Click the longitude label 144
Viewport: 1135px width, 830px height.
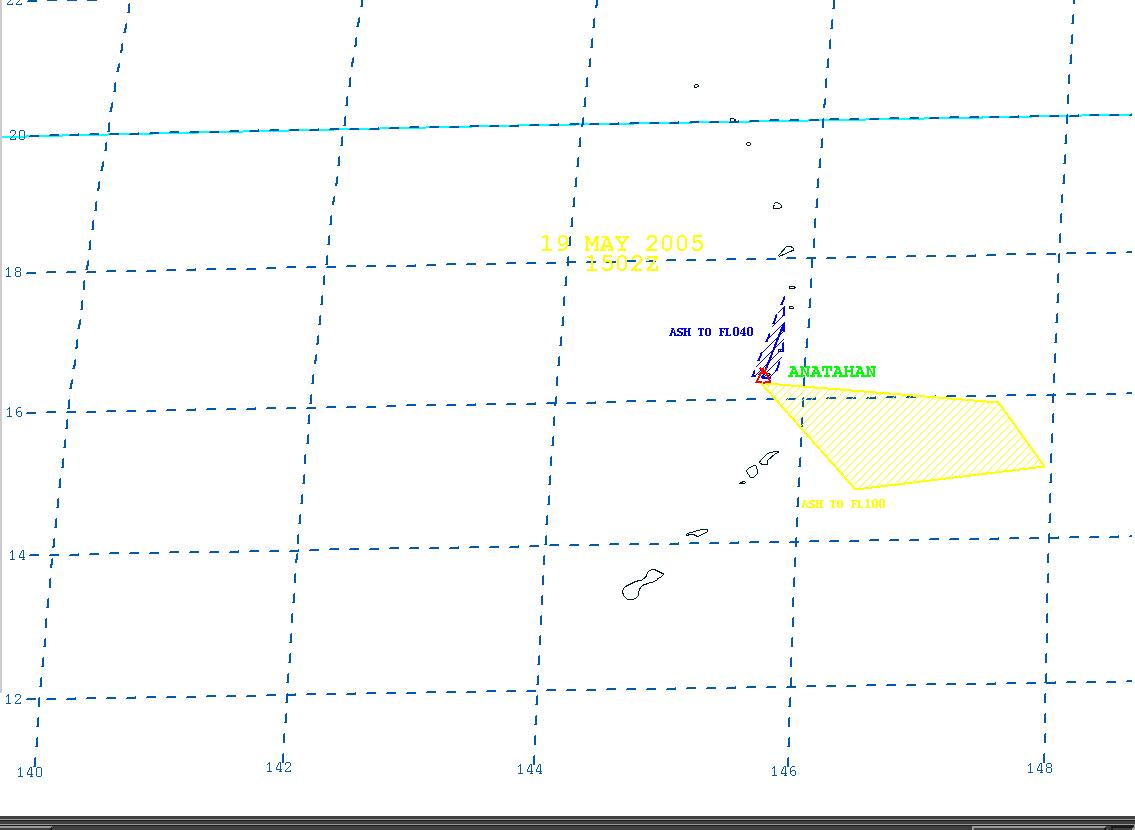pos(530,769)
